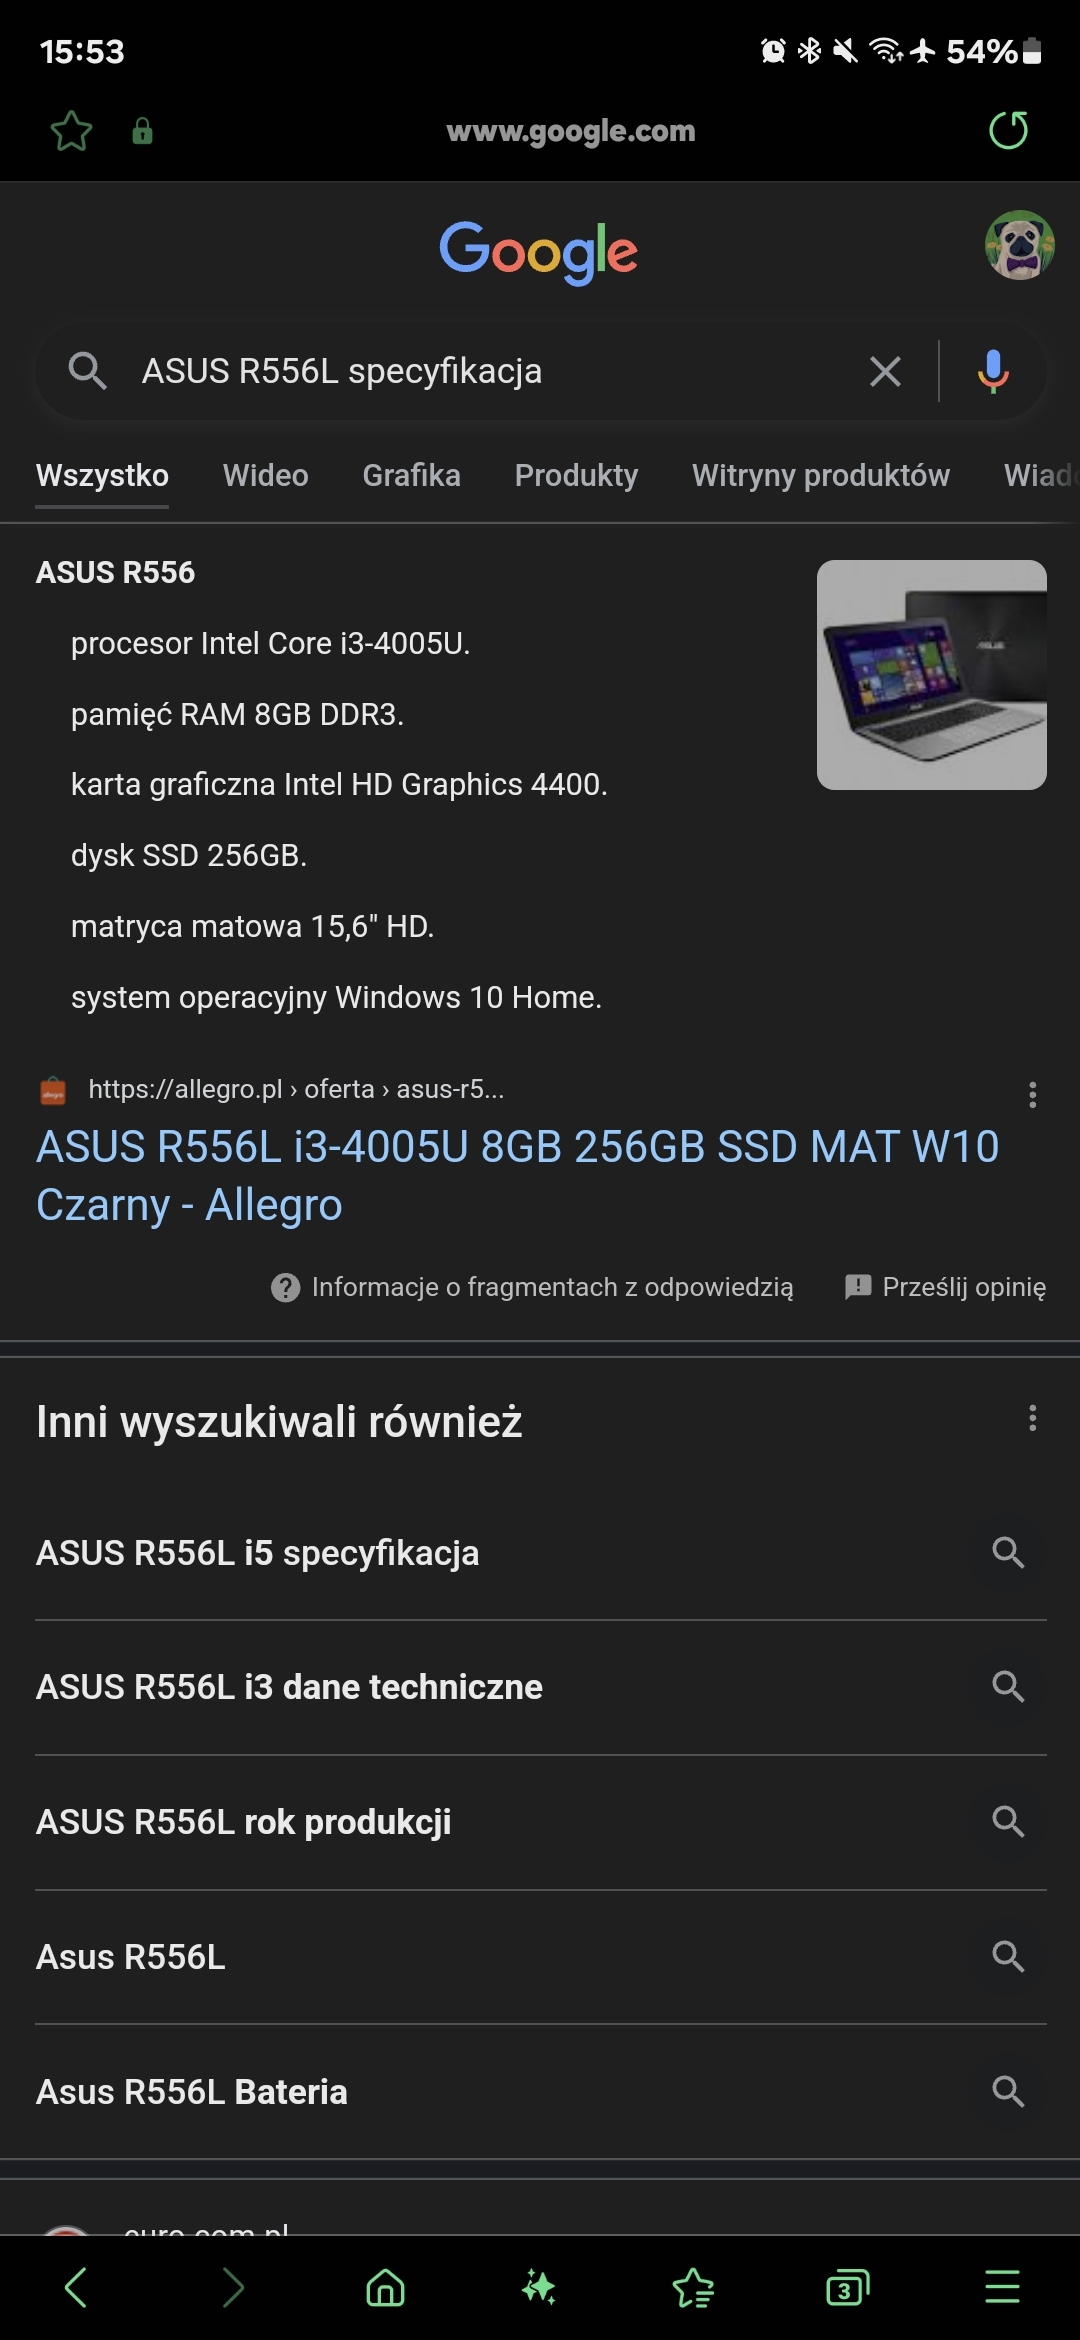The height and width of the screenshot is (2340, 1080).
Task: Switch to the Grafika tab
Action: [x=411, y=475]
